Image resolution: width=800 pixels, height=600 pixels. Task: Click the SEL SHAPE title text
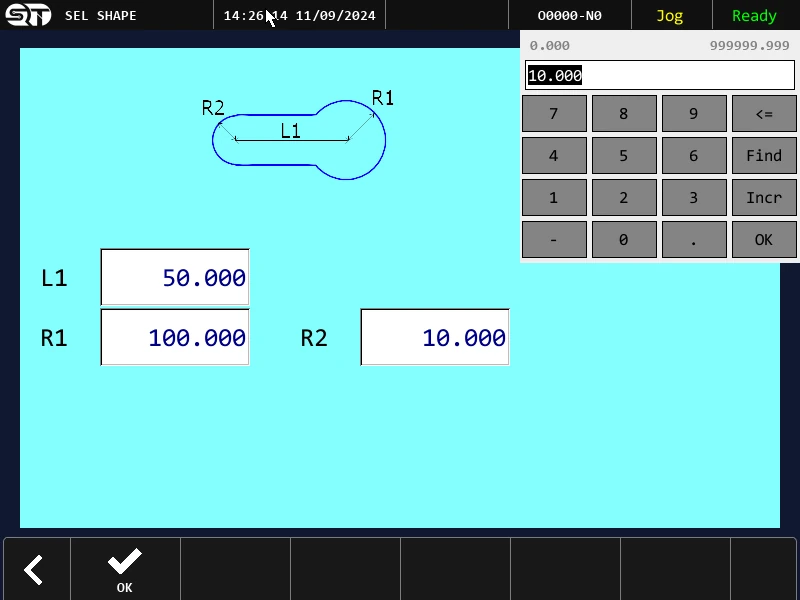coord(101,16)
